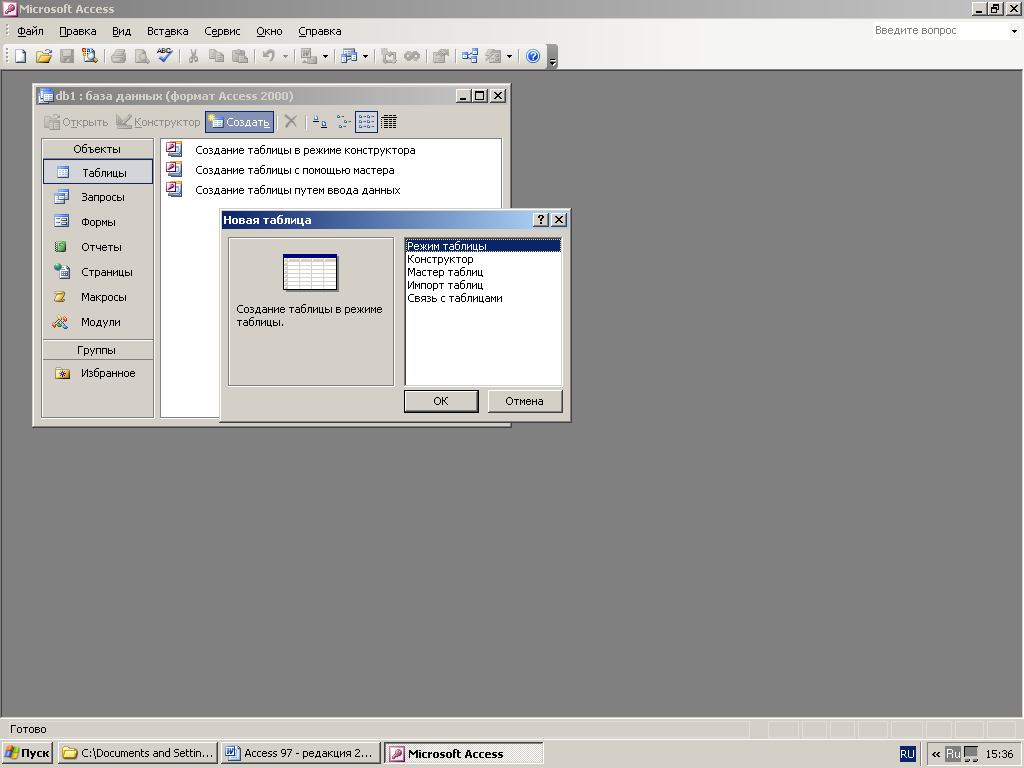Open the Справка menu
Screen dimensions: 1024x768
(x=320, y=31)
